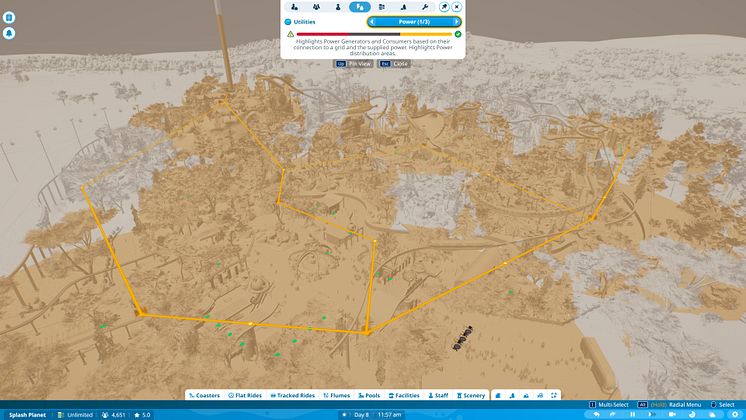This screenshot has height=420, width=746.
Task: Open the Coasters build menu
Action: click(x=204, y=395)
